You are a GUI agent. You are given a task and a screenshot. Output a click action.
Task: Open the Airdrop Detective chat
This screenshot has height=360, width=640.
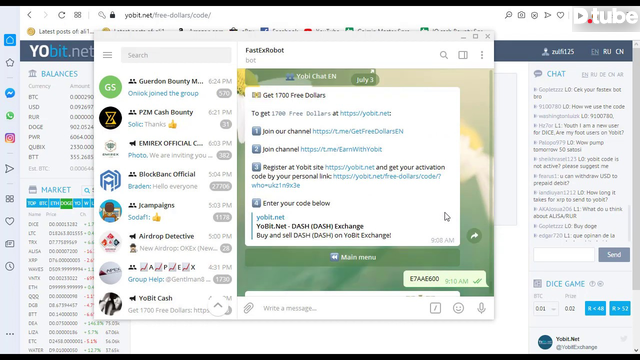pos(165,242)
